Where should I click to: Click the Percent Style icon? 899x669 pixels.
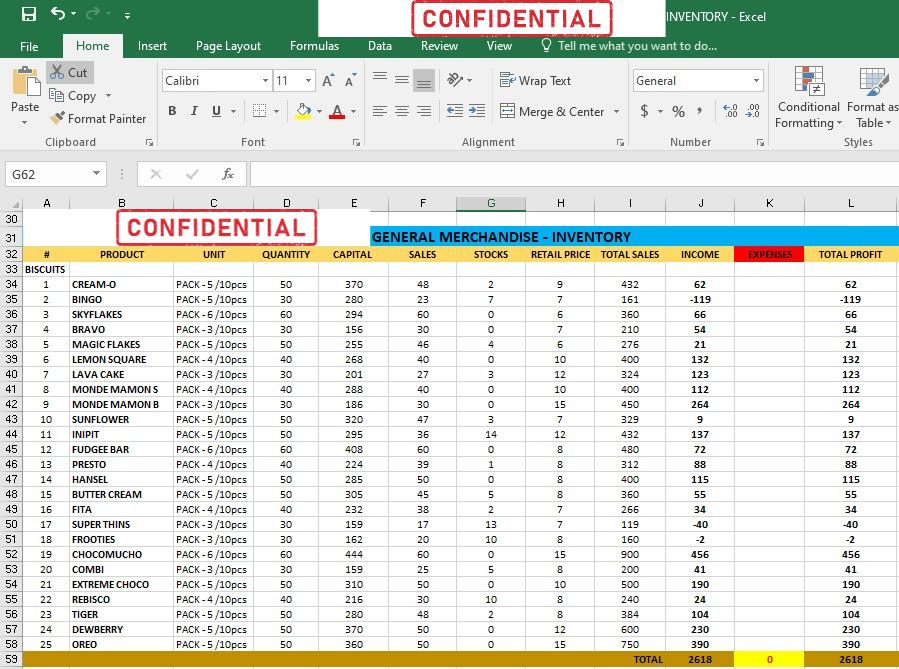click(x=678, y=111)
